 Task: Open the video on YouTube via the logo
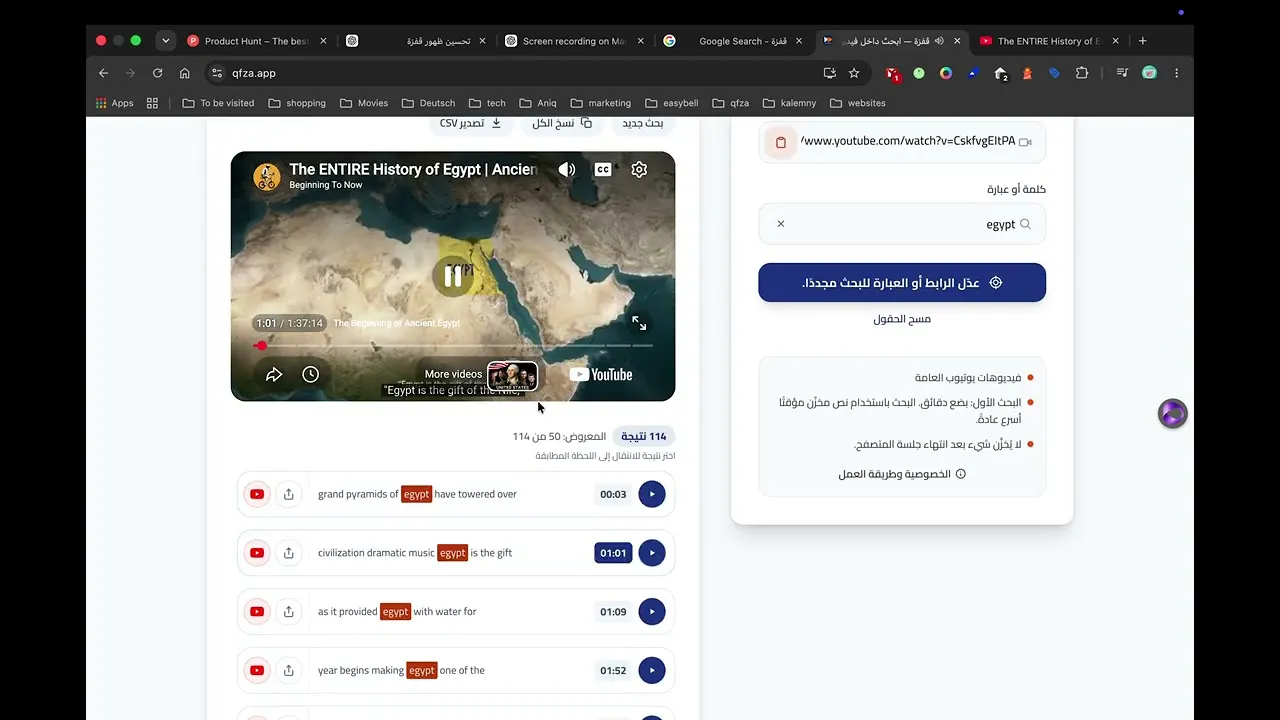[601, 374]
